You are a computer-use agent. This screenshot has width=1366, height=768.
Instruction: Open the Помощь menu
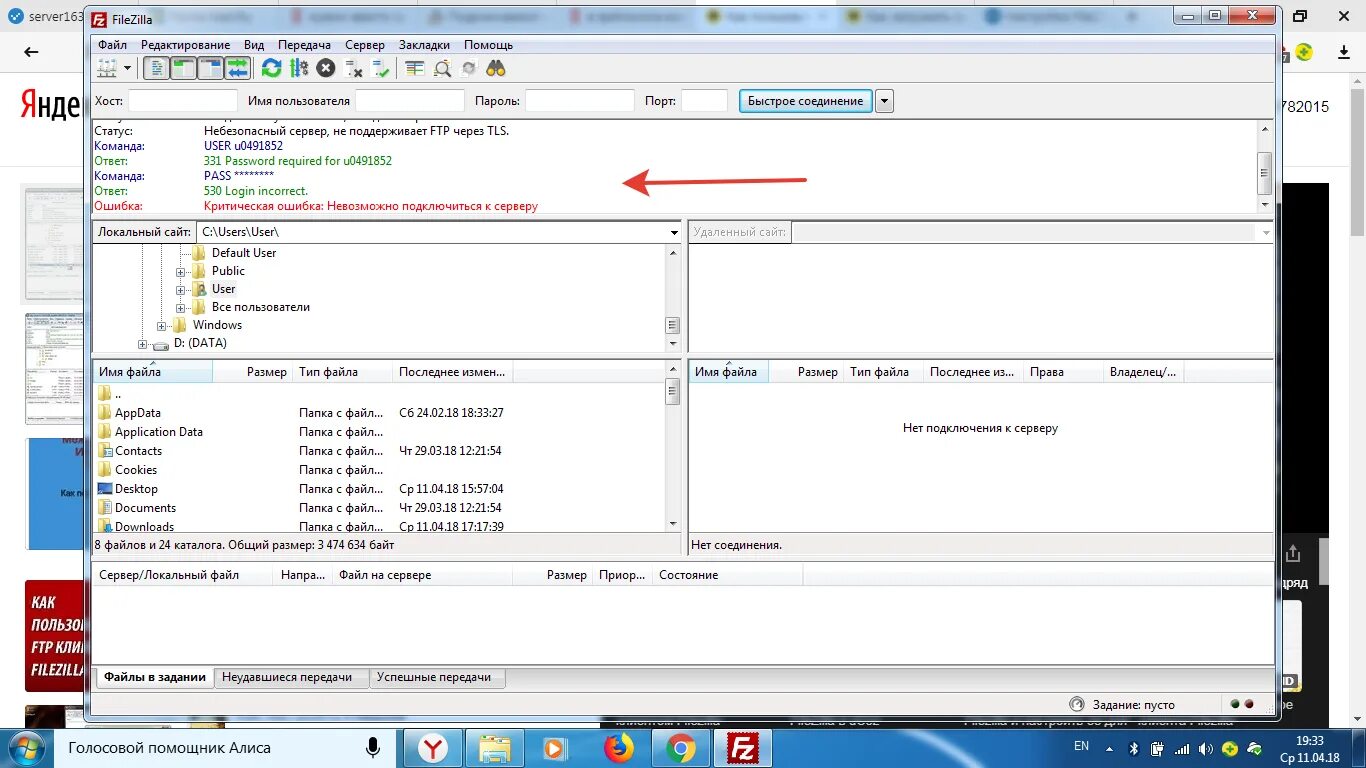[x=488, y=45]
